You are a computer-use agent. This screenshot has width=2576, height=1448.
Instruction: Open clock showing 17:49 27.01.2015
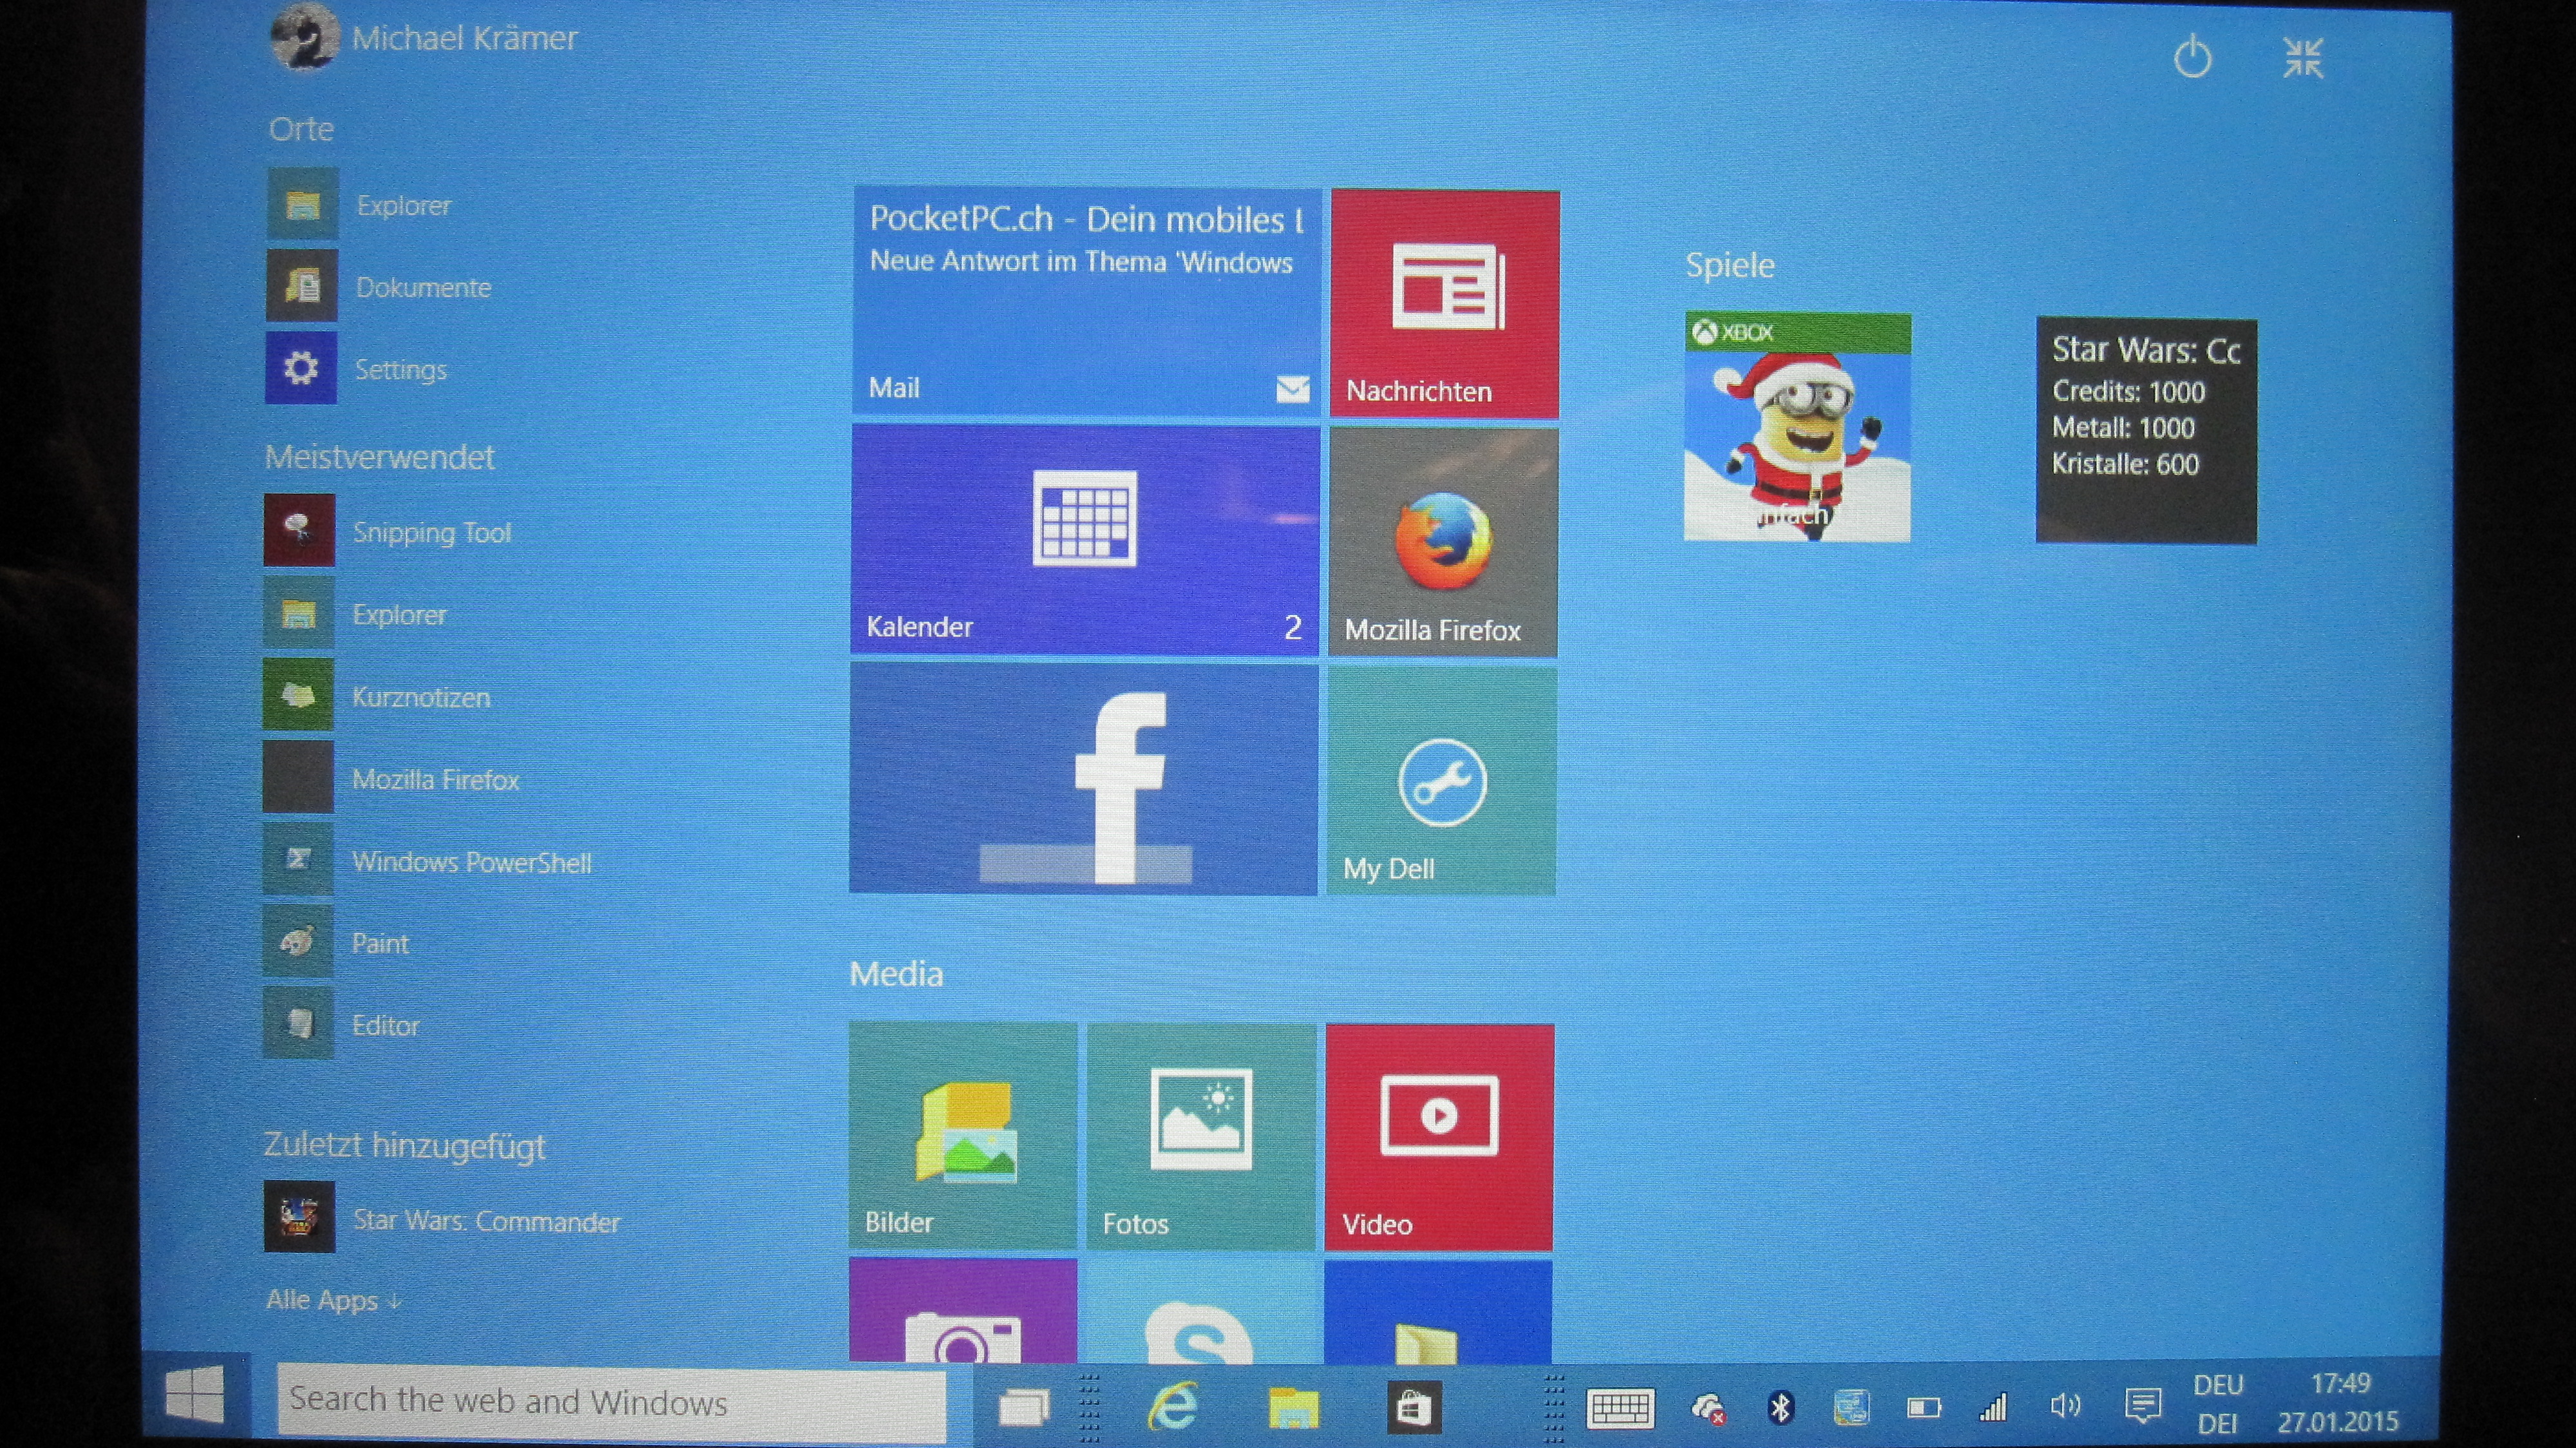coord(2339,1402)
